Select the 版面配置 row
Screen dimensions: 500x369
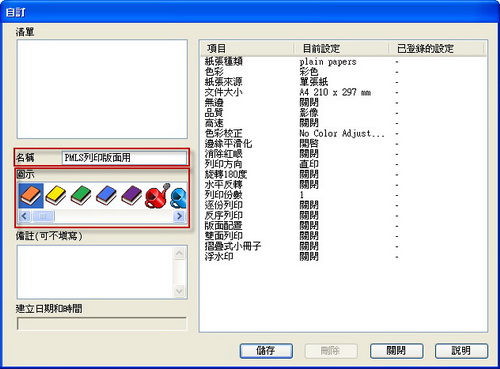tap(343, 226)
